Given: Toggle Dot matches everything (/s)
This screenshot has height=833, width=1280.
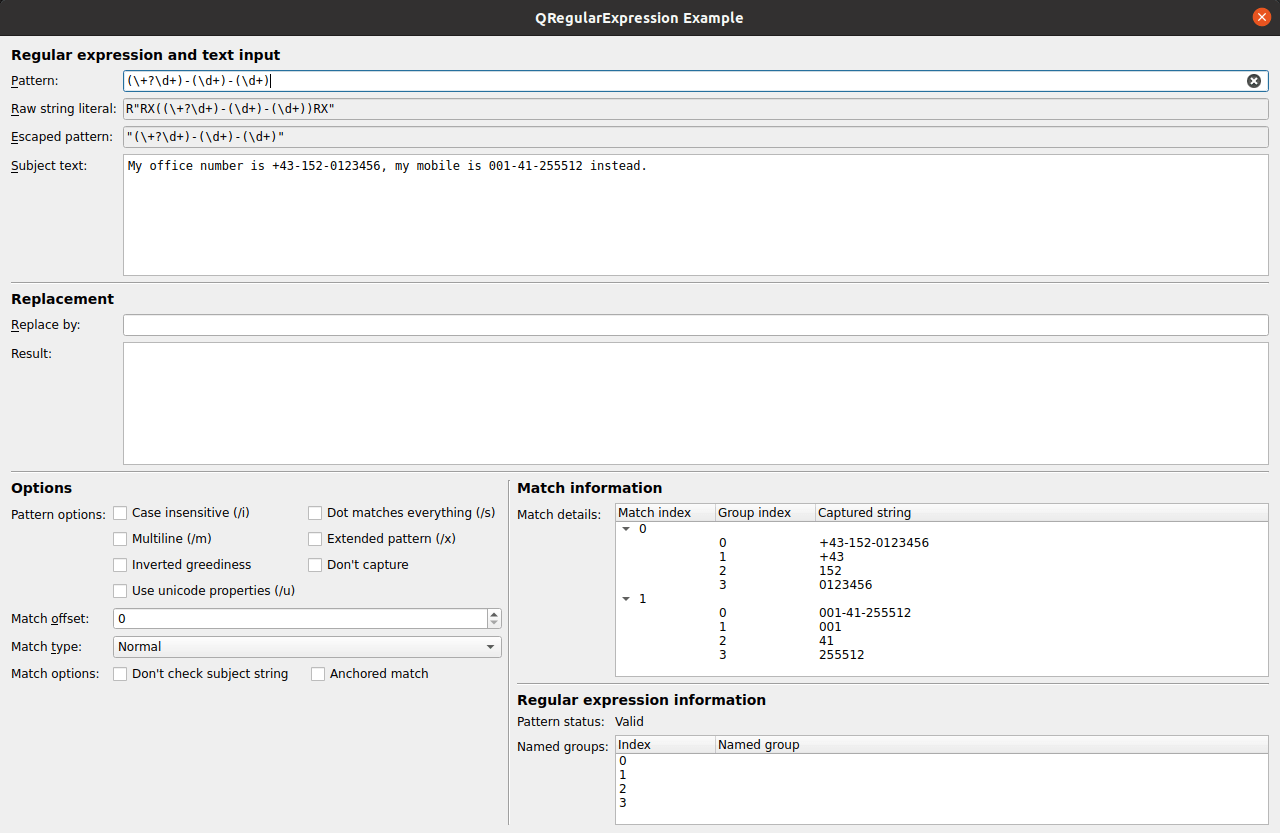Looking at the screenshot, I should point(316,513).
